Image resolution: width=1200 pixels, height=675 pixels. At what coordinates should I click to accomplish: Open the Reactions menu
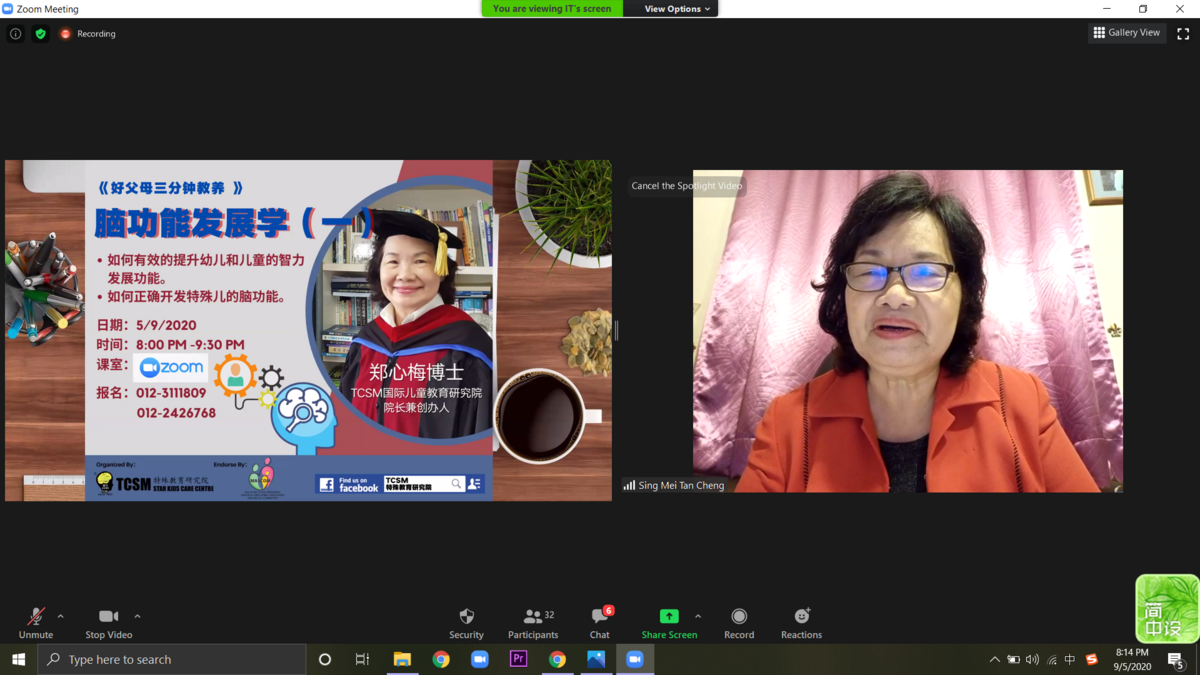point(801,622)
